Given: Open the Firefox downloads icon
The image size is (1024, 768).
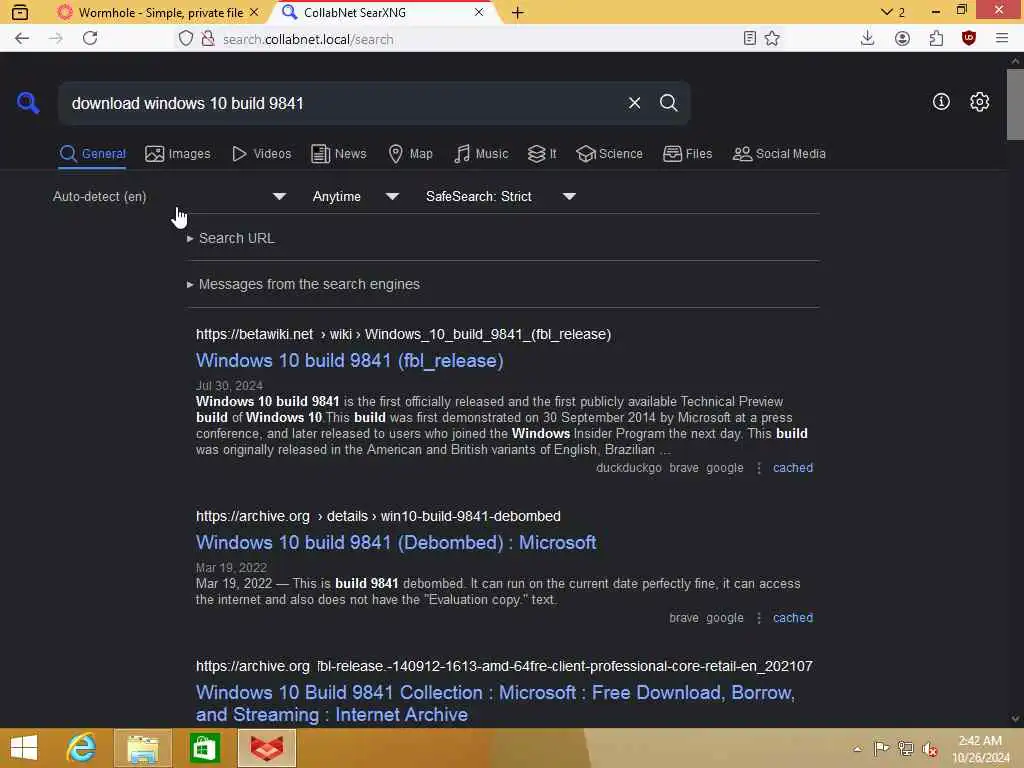Looking at the screenshot, I should tap(867, 39).
